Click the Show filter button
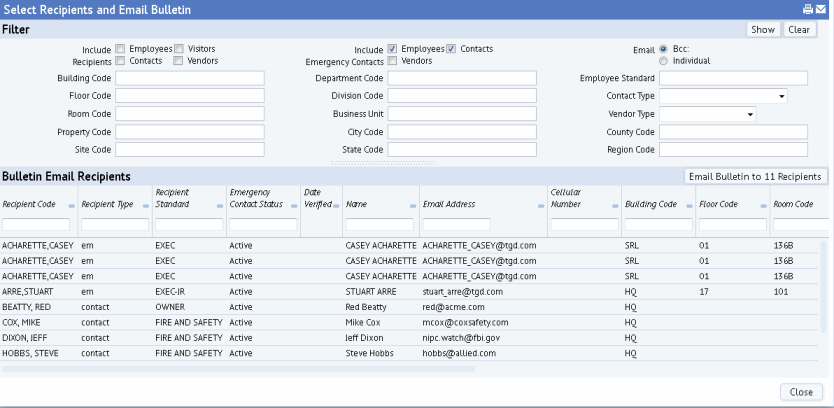This screenshot has width=834, height=408. (763, 30)
